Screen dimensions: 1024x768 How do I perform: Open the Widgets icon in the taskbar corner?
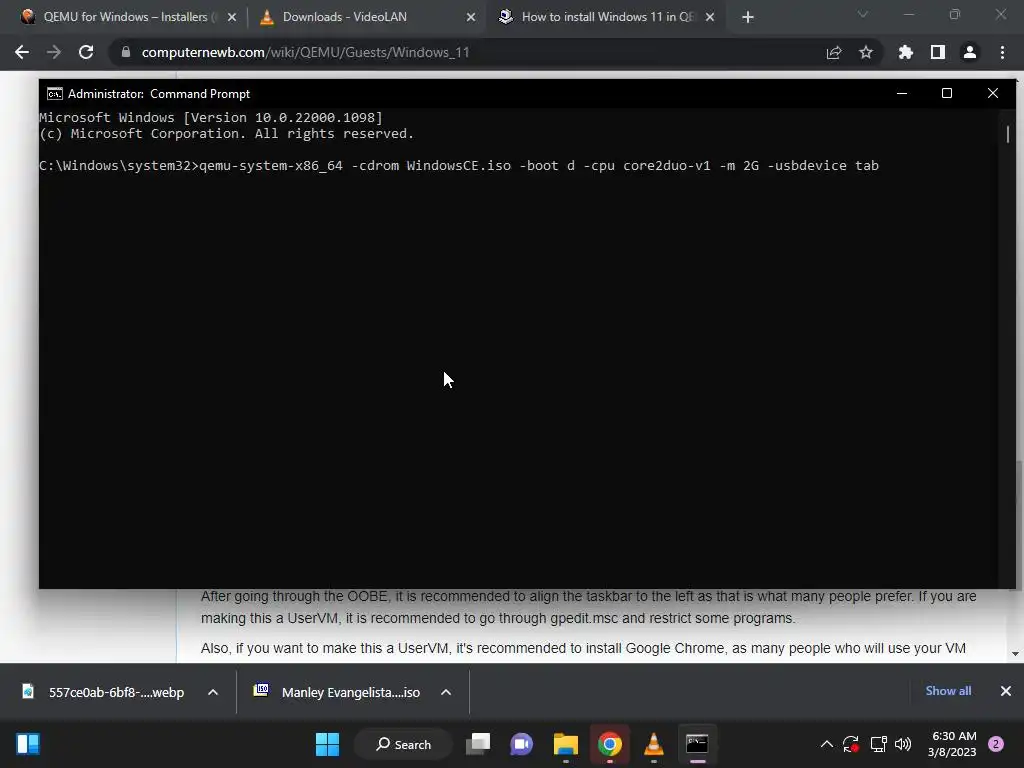click(28, 744)
